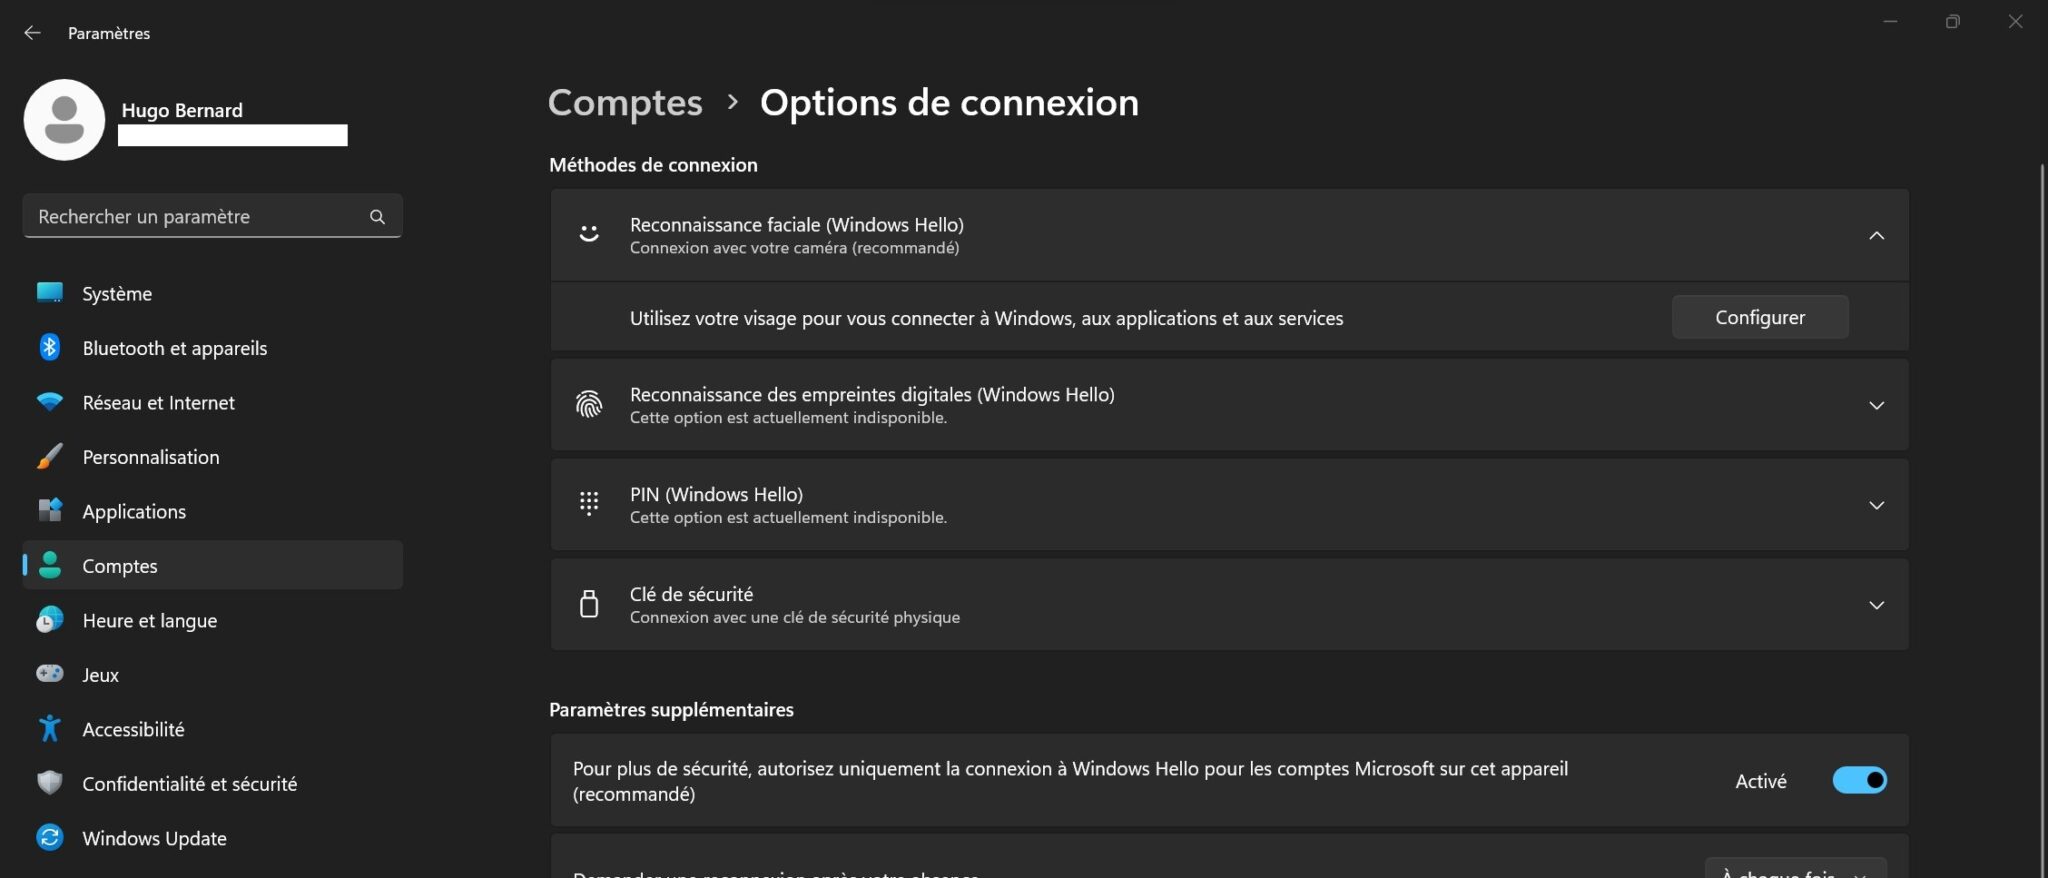The height and width of the screenshot is (878, 2048).
Task: Disable Windows Hello-only sign-in for Microsoft accounts
Action: (1859, 780)
